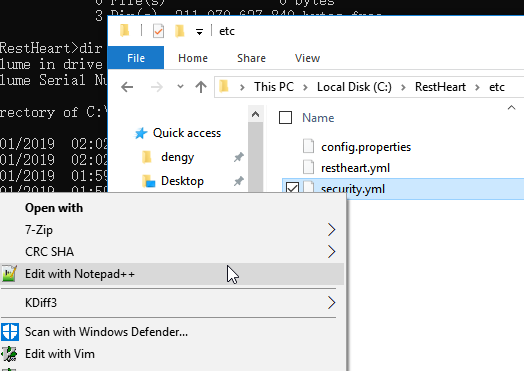Image resolution: width=524 pixels, height=371 pixels.
Task: Click the pin icon next to Desktop
Action: [x=238, y=181]
